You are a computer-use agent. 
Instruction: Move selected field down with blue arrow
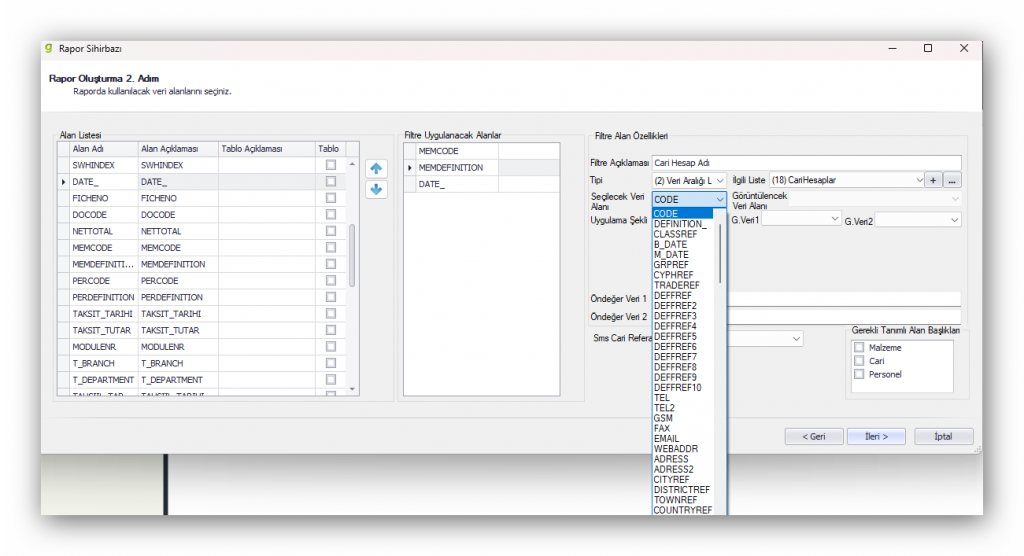click(376, 189)
